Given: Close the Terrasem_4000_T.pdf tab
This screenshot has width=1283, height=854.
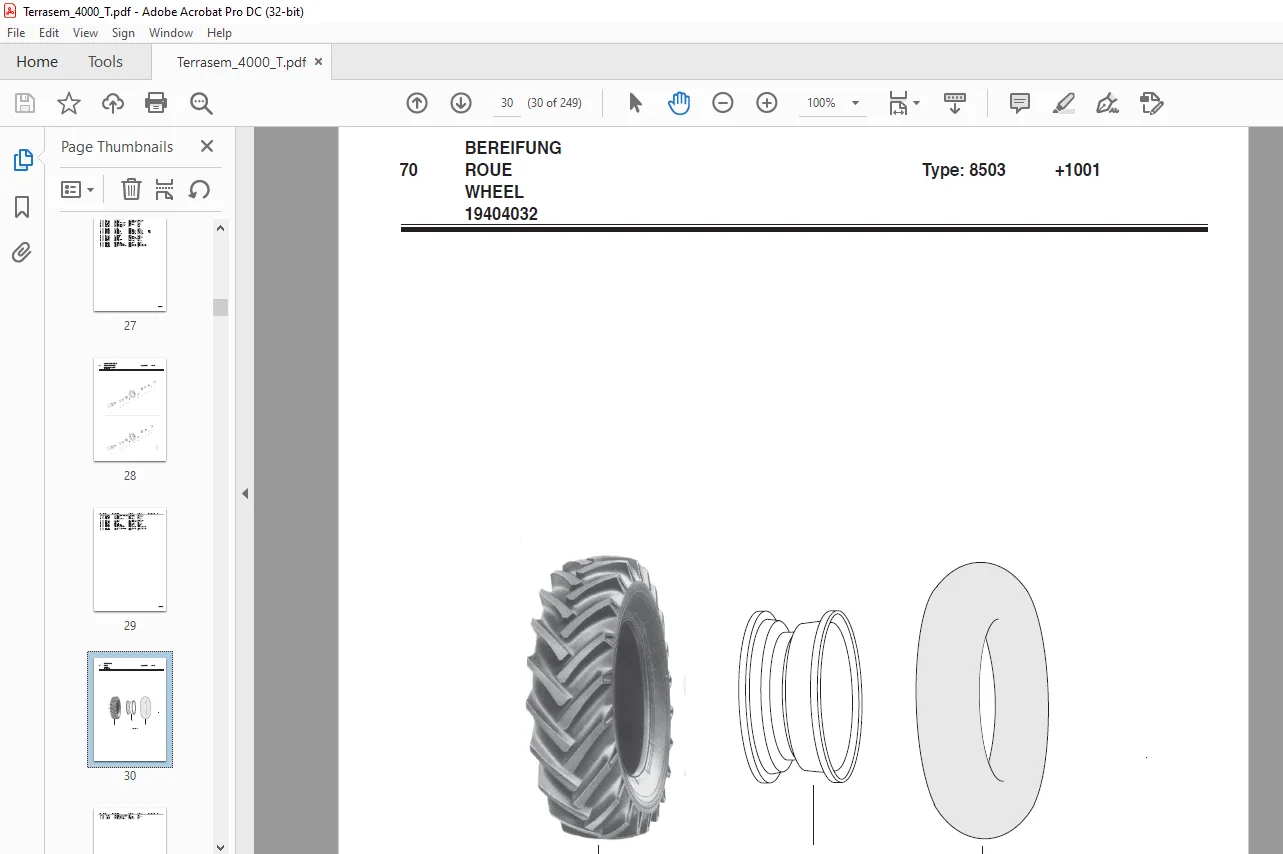Looking at the screenshot, I should tap(318, 62).
